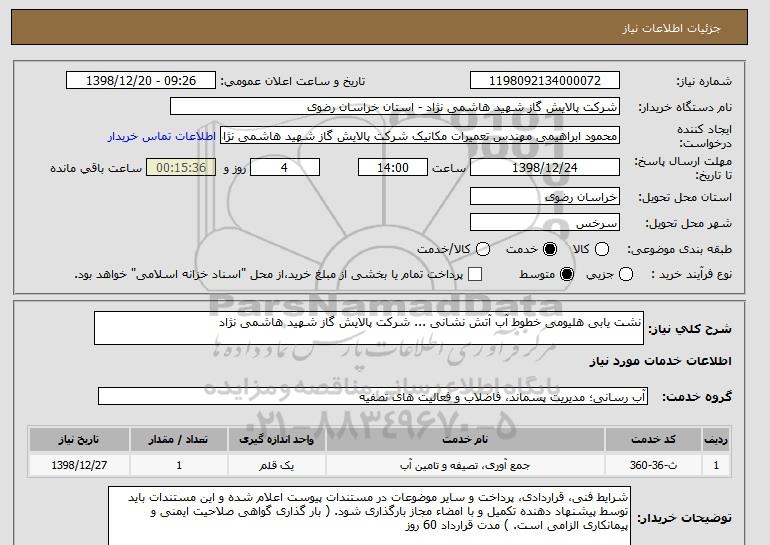Click the request creator field محمود ابراهیمی
The image size is (770, 545).
point(420,136)
